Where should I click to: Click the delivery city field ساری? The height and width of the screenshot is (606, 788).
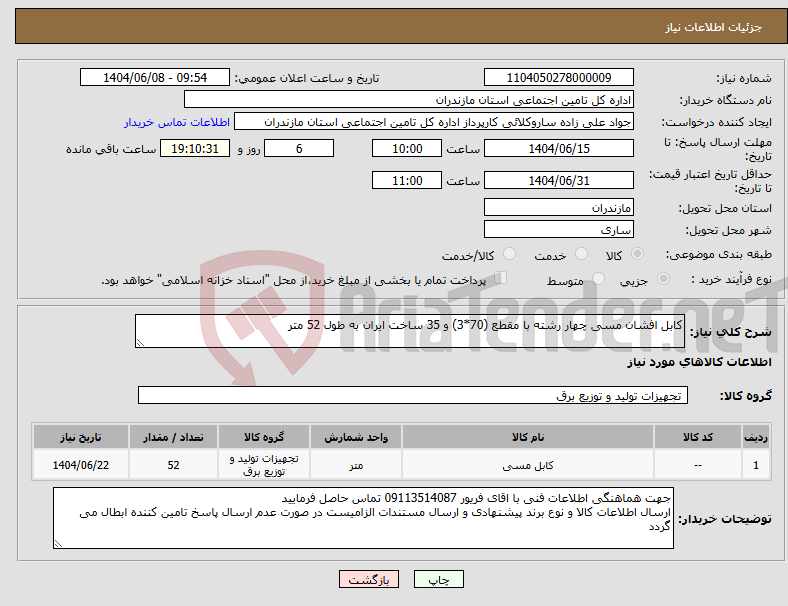click(x=558, y=229)
